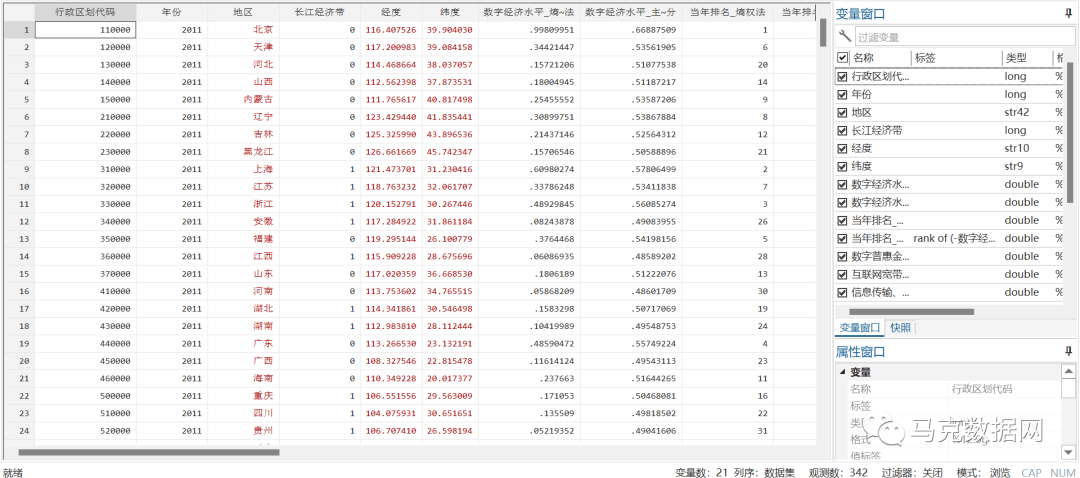Select the cell containing 110000
This screenshot has width=1080, height=478.
pyautogui.click(x=85, y=29)
